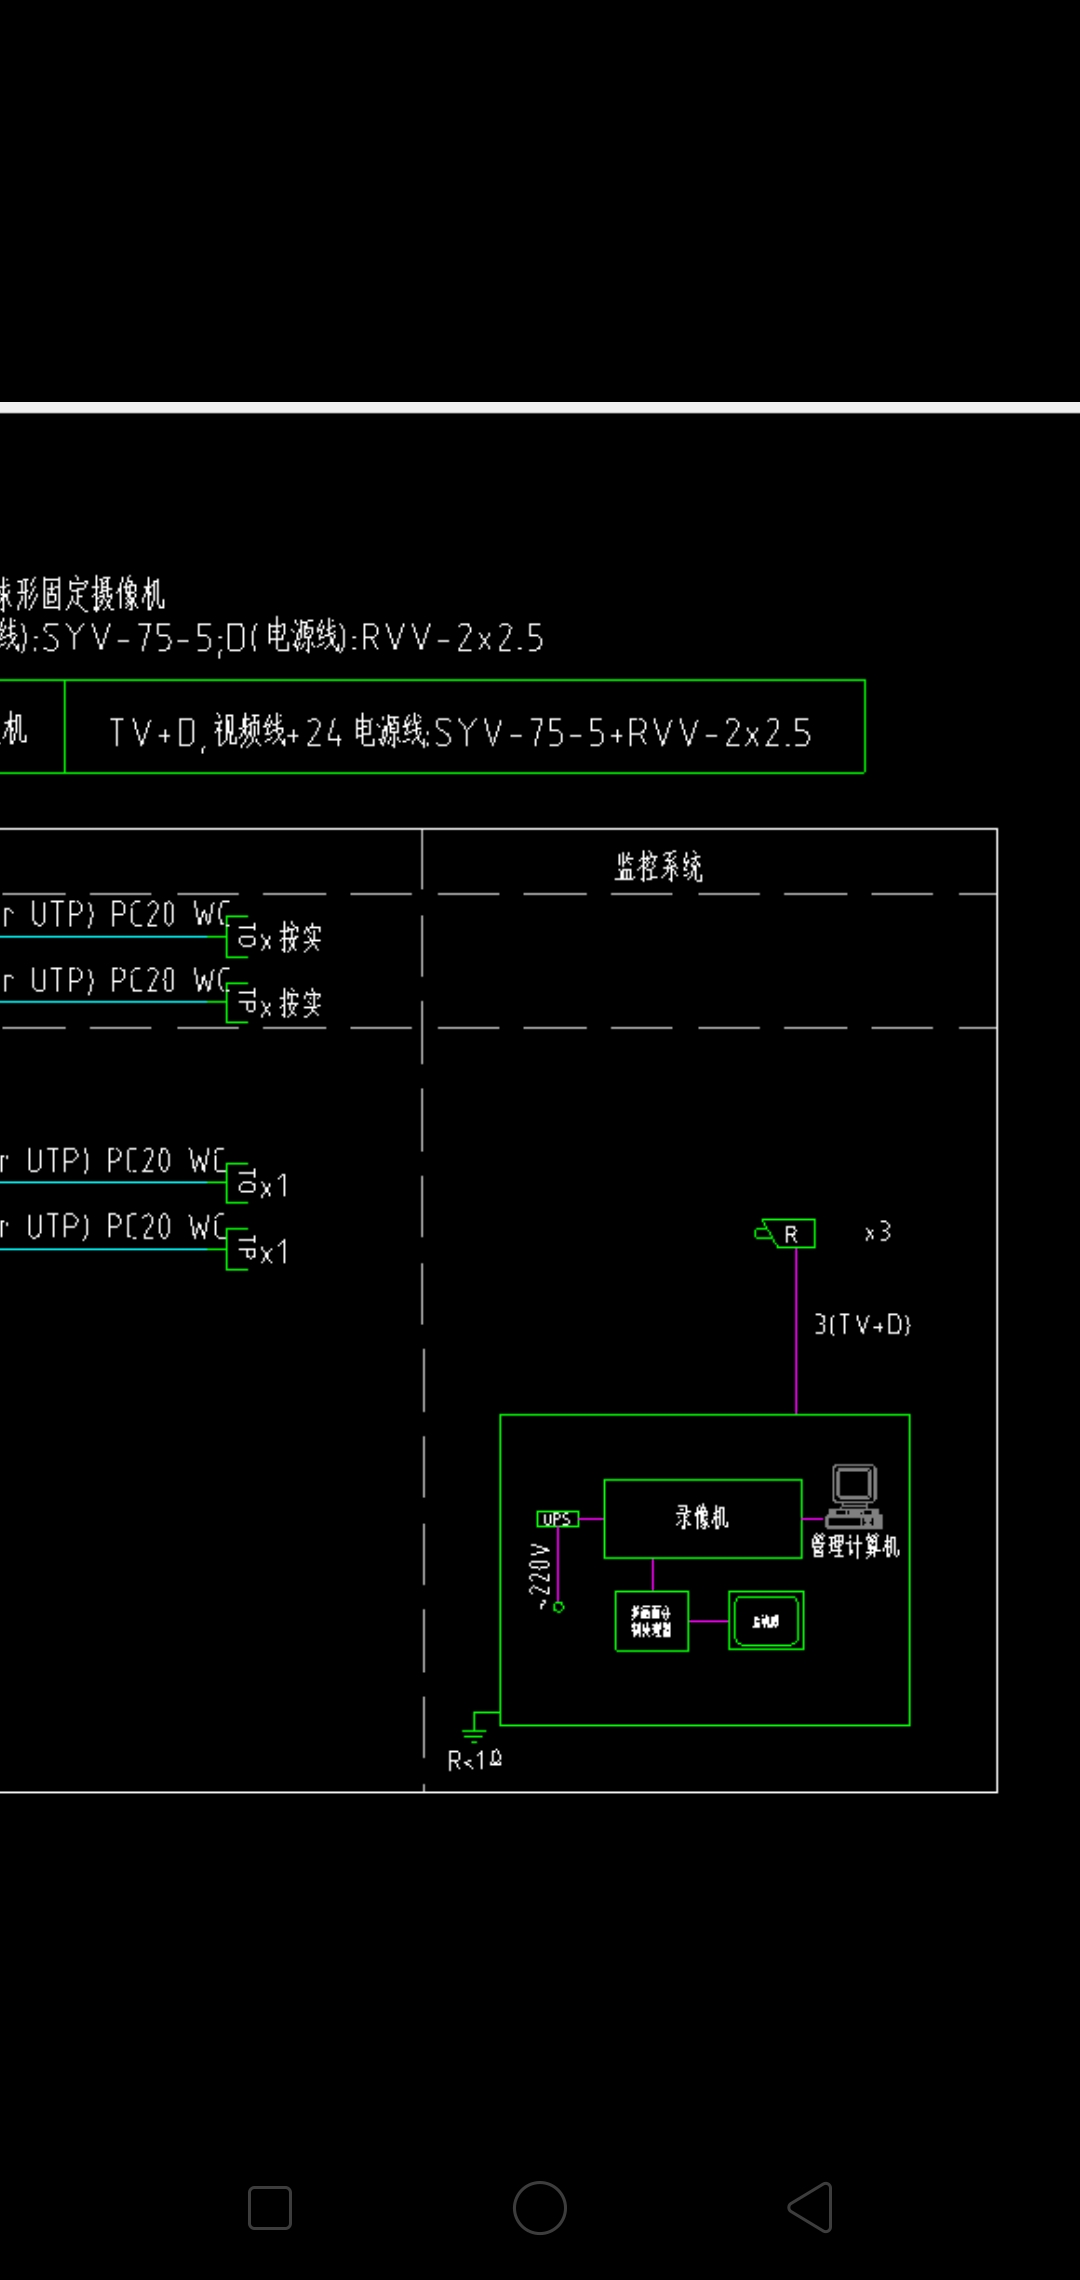Screen dimensions: 1080x2280
Task: Select the power terminal circle under ~220V line
Action: coord(559,1607)
